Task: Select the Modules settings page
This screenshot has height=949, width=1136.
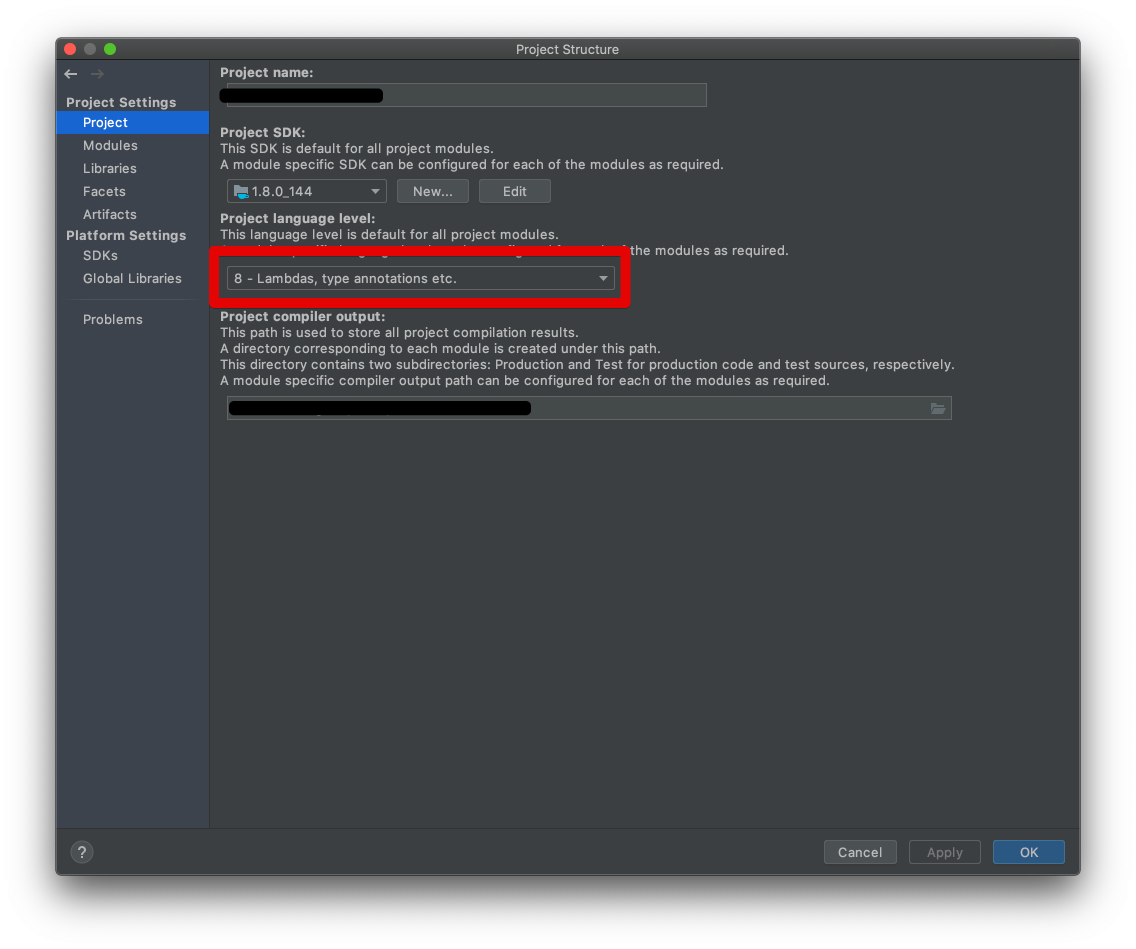Action: tap(110, 145)
